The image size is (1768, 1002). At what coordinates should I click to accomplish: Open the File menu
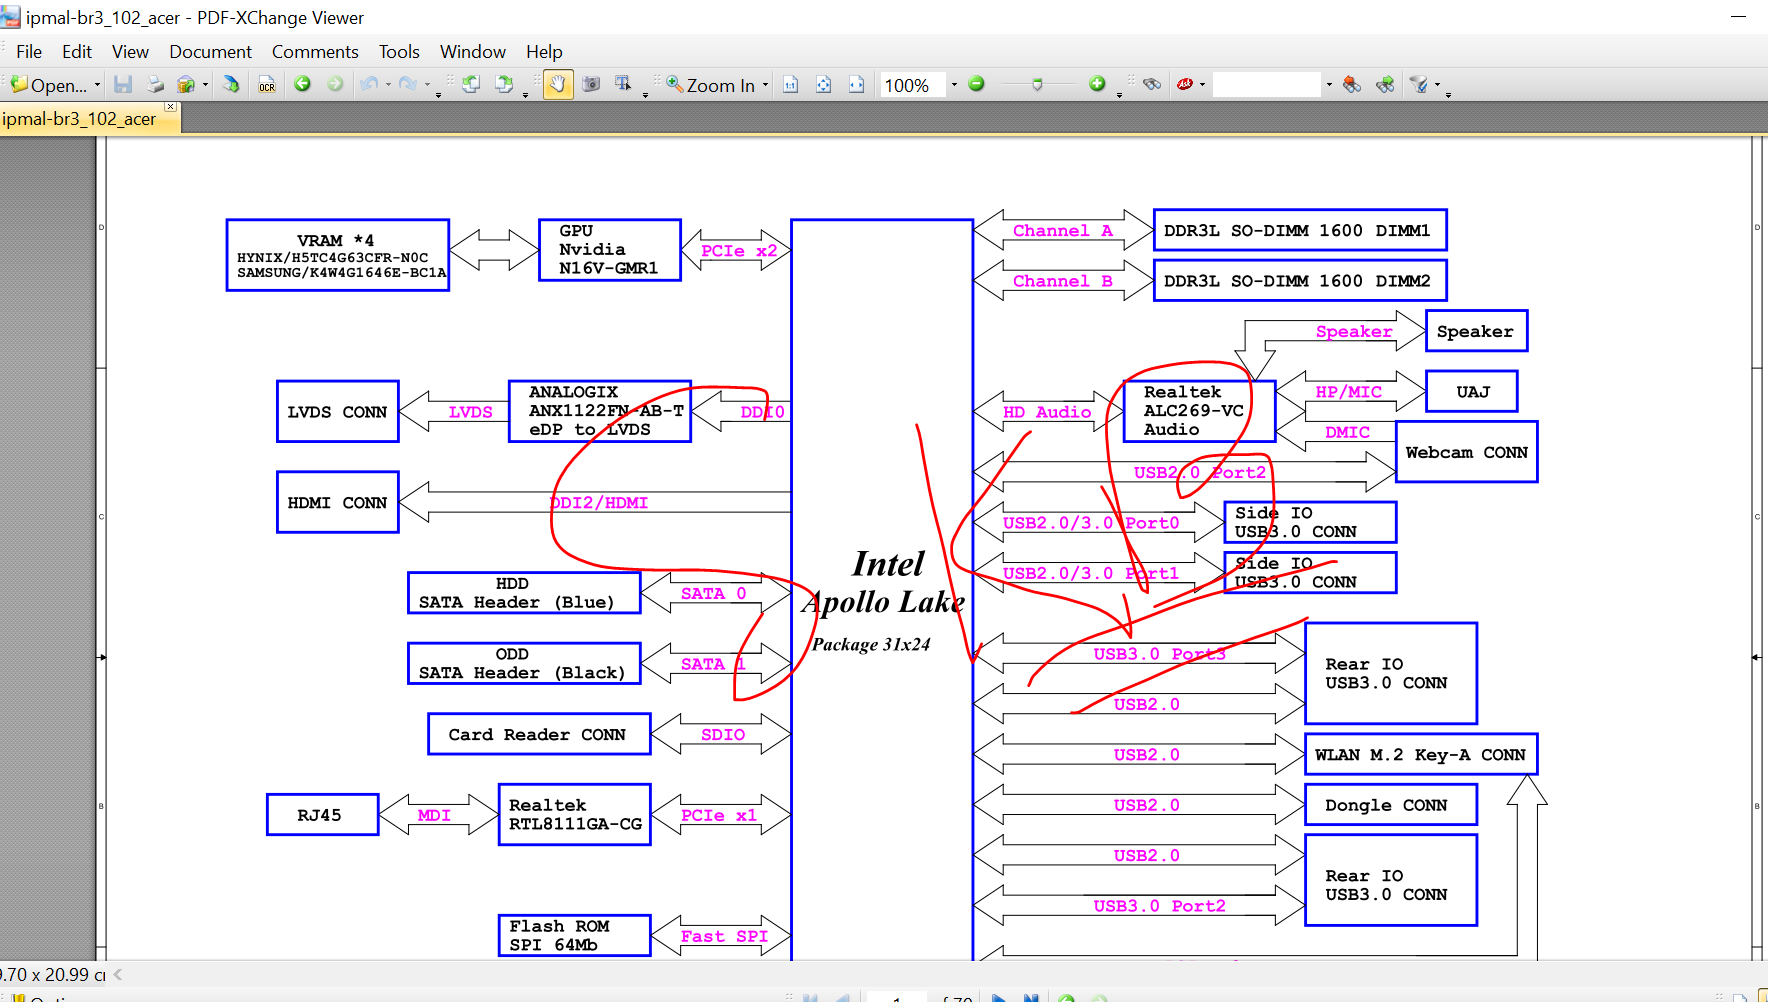(29, 52)
